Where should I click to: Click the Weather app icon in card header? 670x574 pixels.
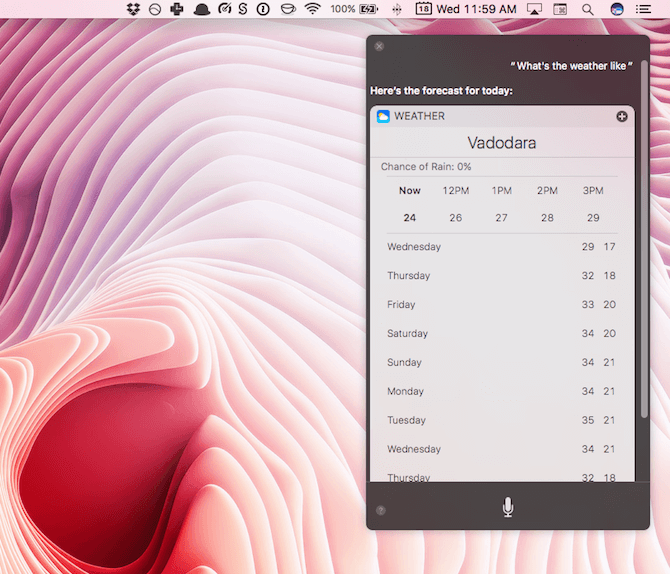[383, 117]
